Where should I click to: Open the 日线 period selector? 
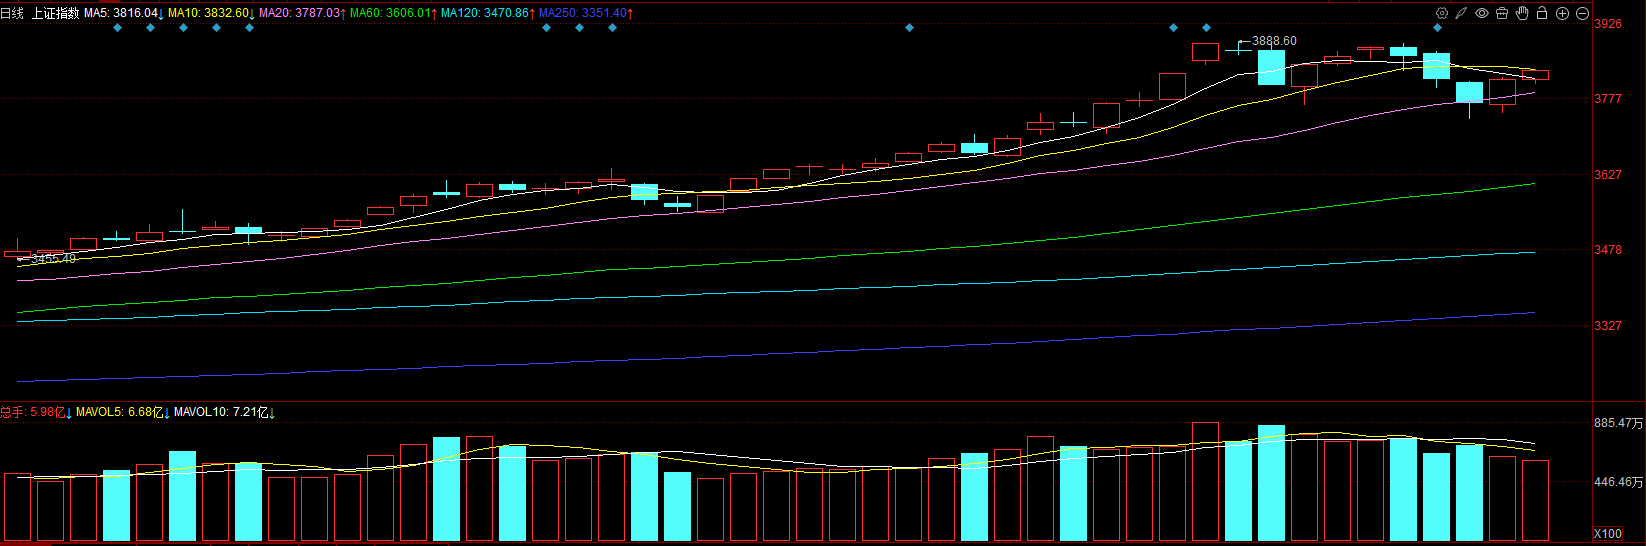pyautogui.click(x=12, y=13)
